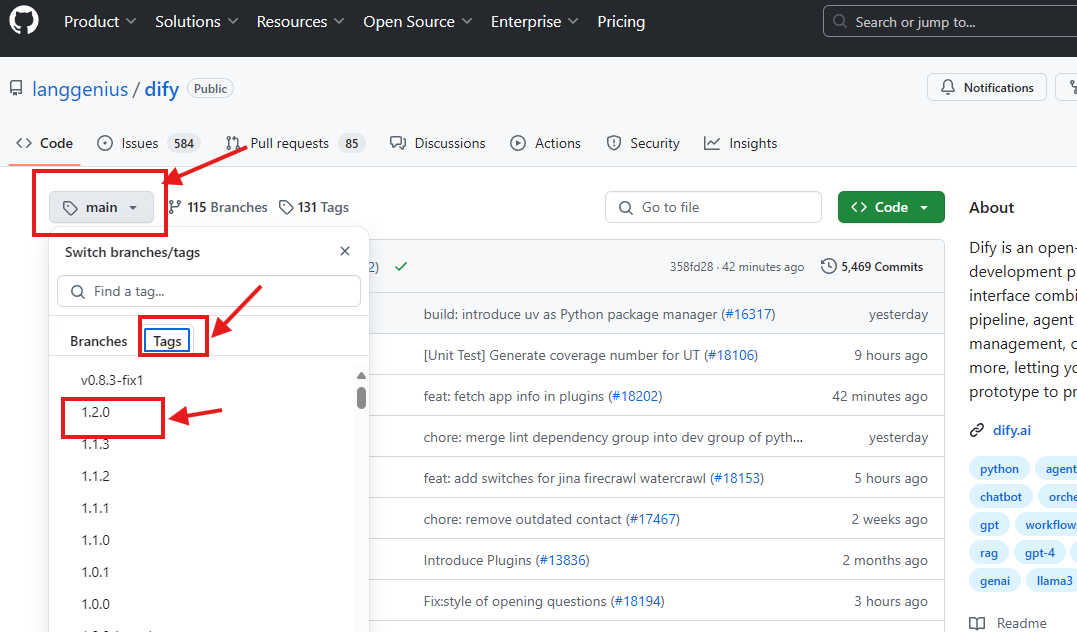Expand the Open Source menu
1077x632 pixels.
[x=418, y=22]
